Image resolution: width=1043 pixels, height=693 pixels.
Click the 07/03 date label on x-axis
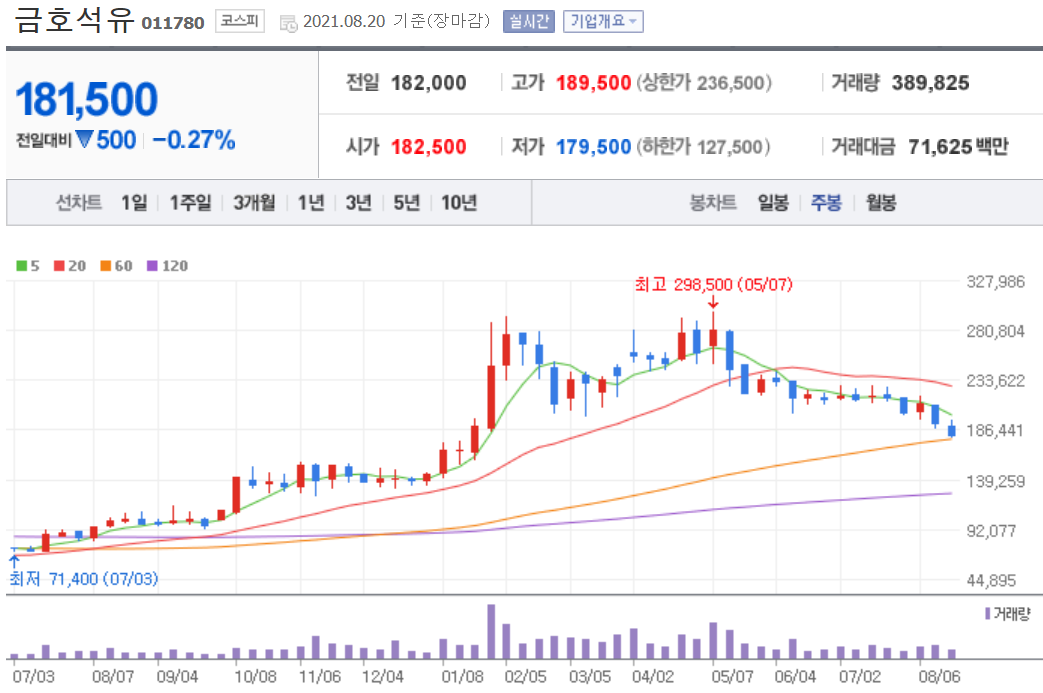33,677
